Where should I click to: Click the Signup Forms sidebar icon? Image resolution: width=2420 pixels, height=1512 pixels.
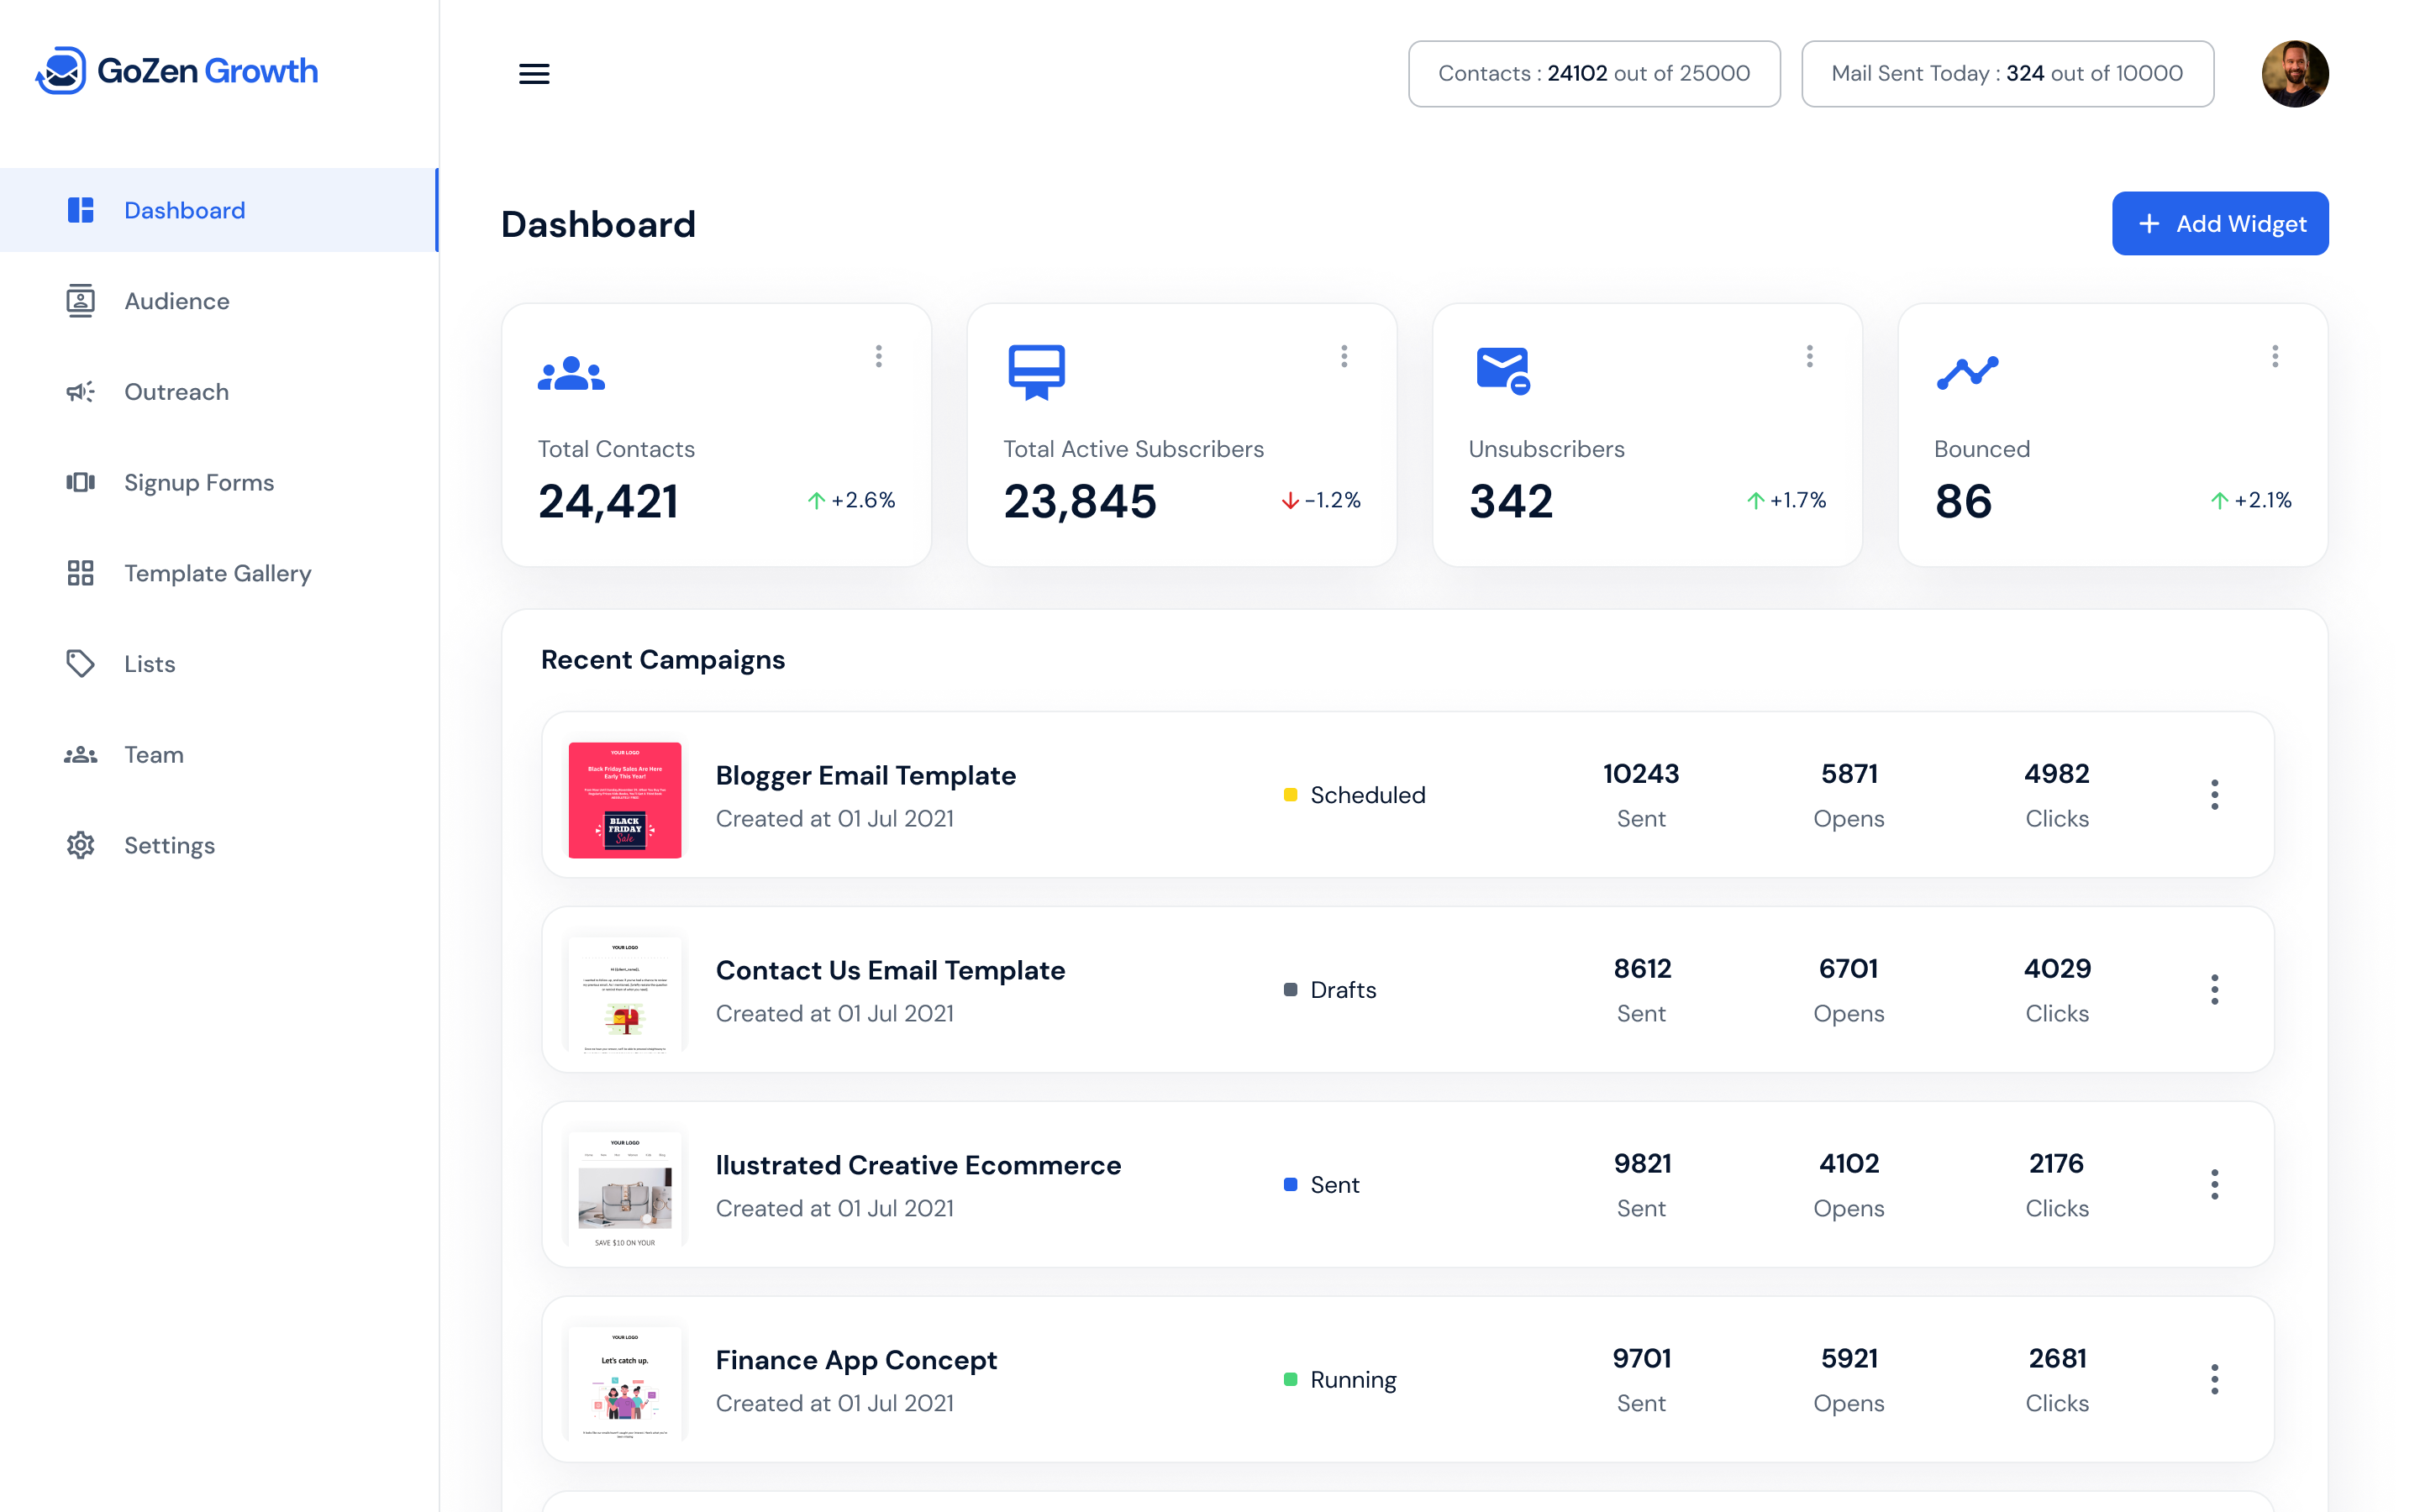click(x=80, y=483)
